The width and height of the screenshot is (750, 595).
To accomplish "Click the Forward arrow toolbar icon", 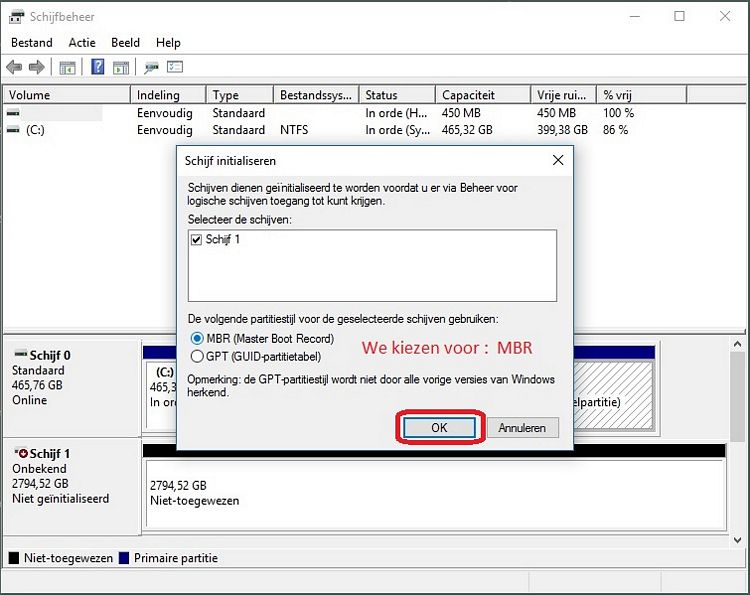I will (37, 67).
